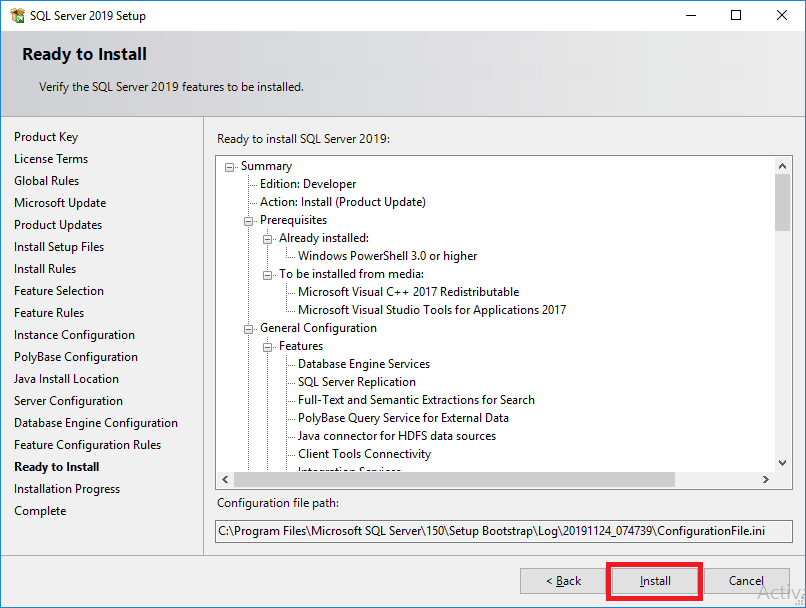Select the Ready to Install step

[x=57, y=467]
